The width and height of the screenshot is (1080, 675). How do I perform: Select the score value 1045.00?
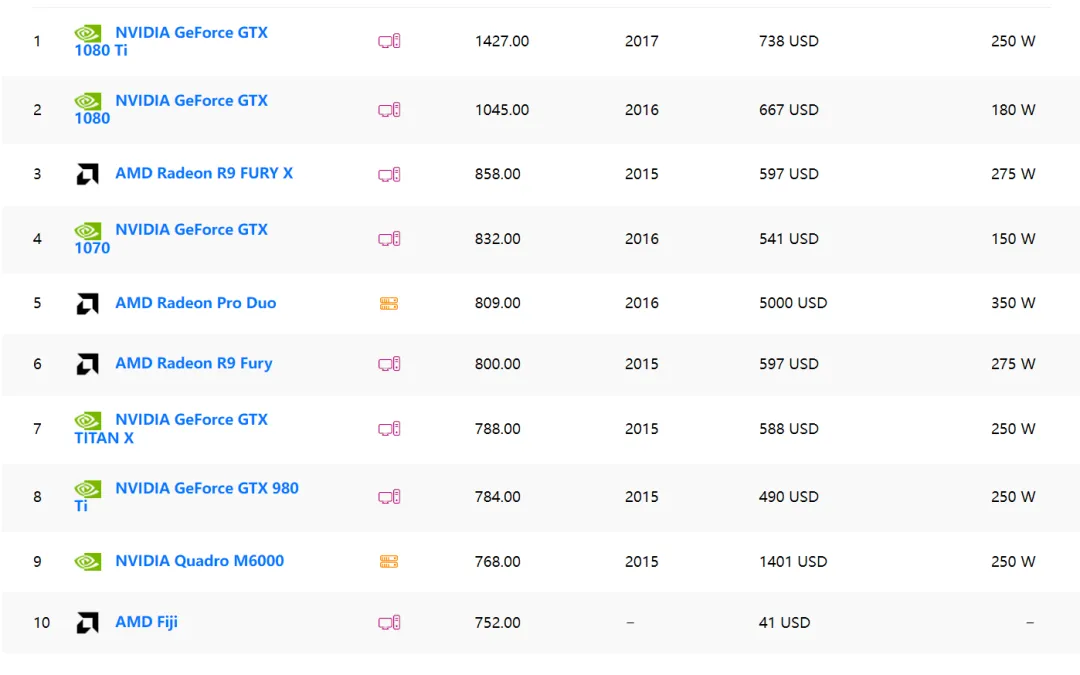[502, 110]
